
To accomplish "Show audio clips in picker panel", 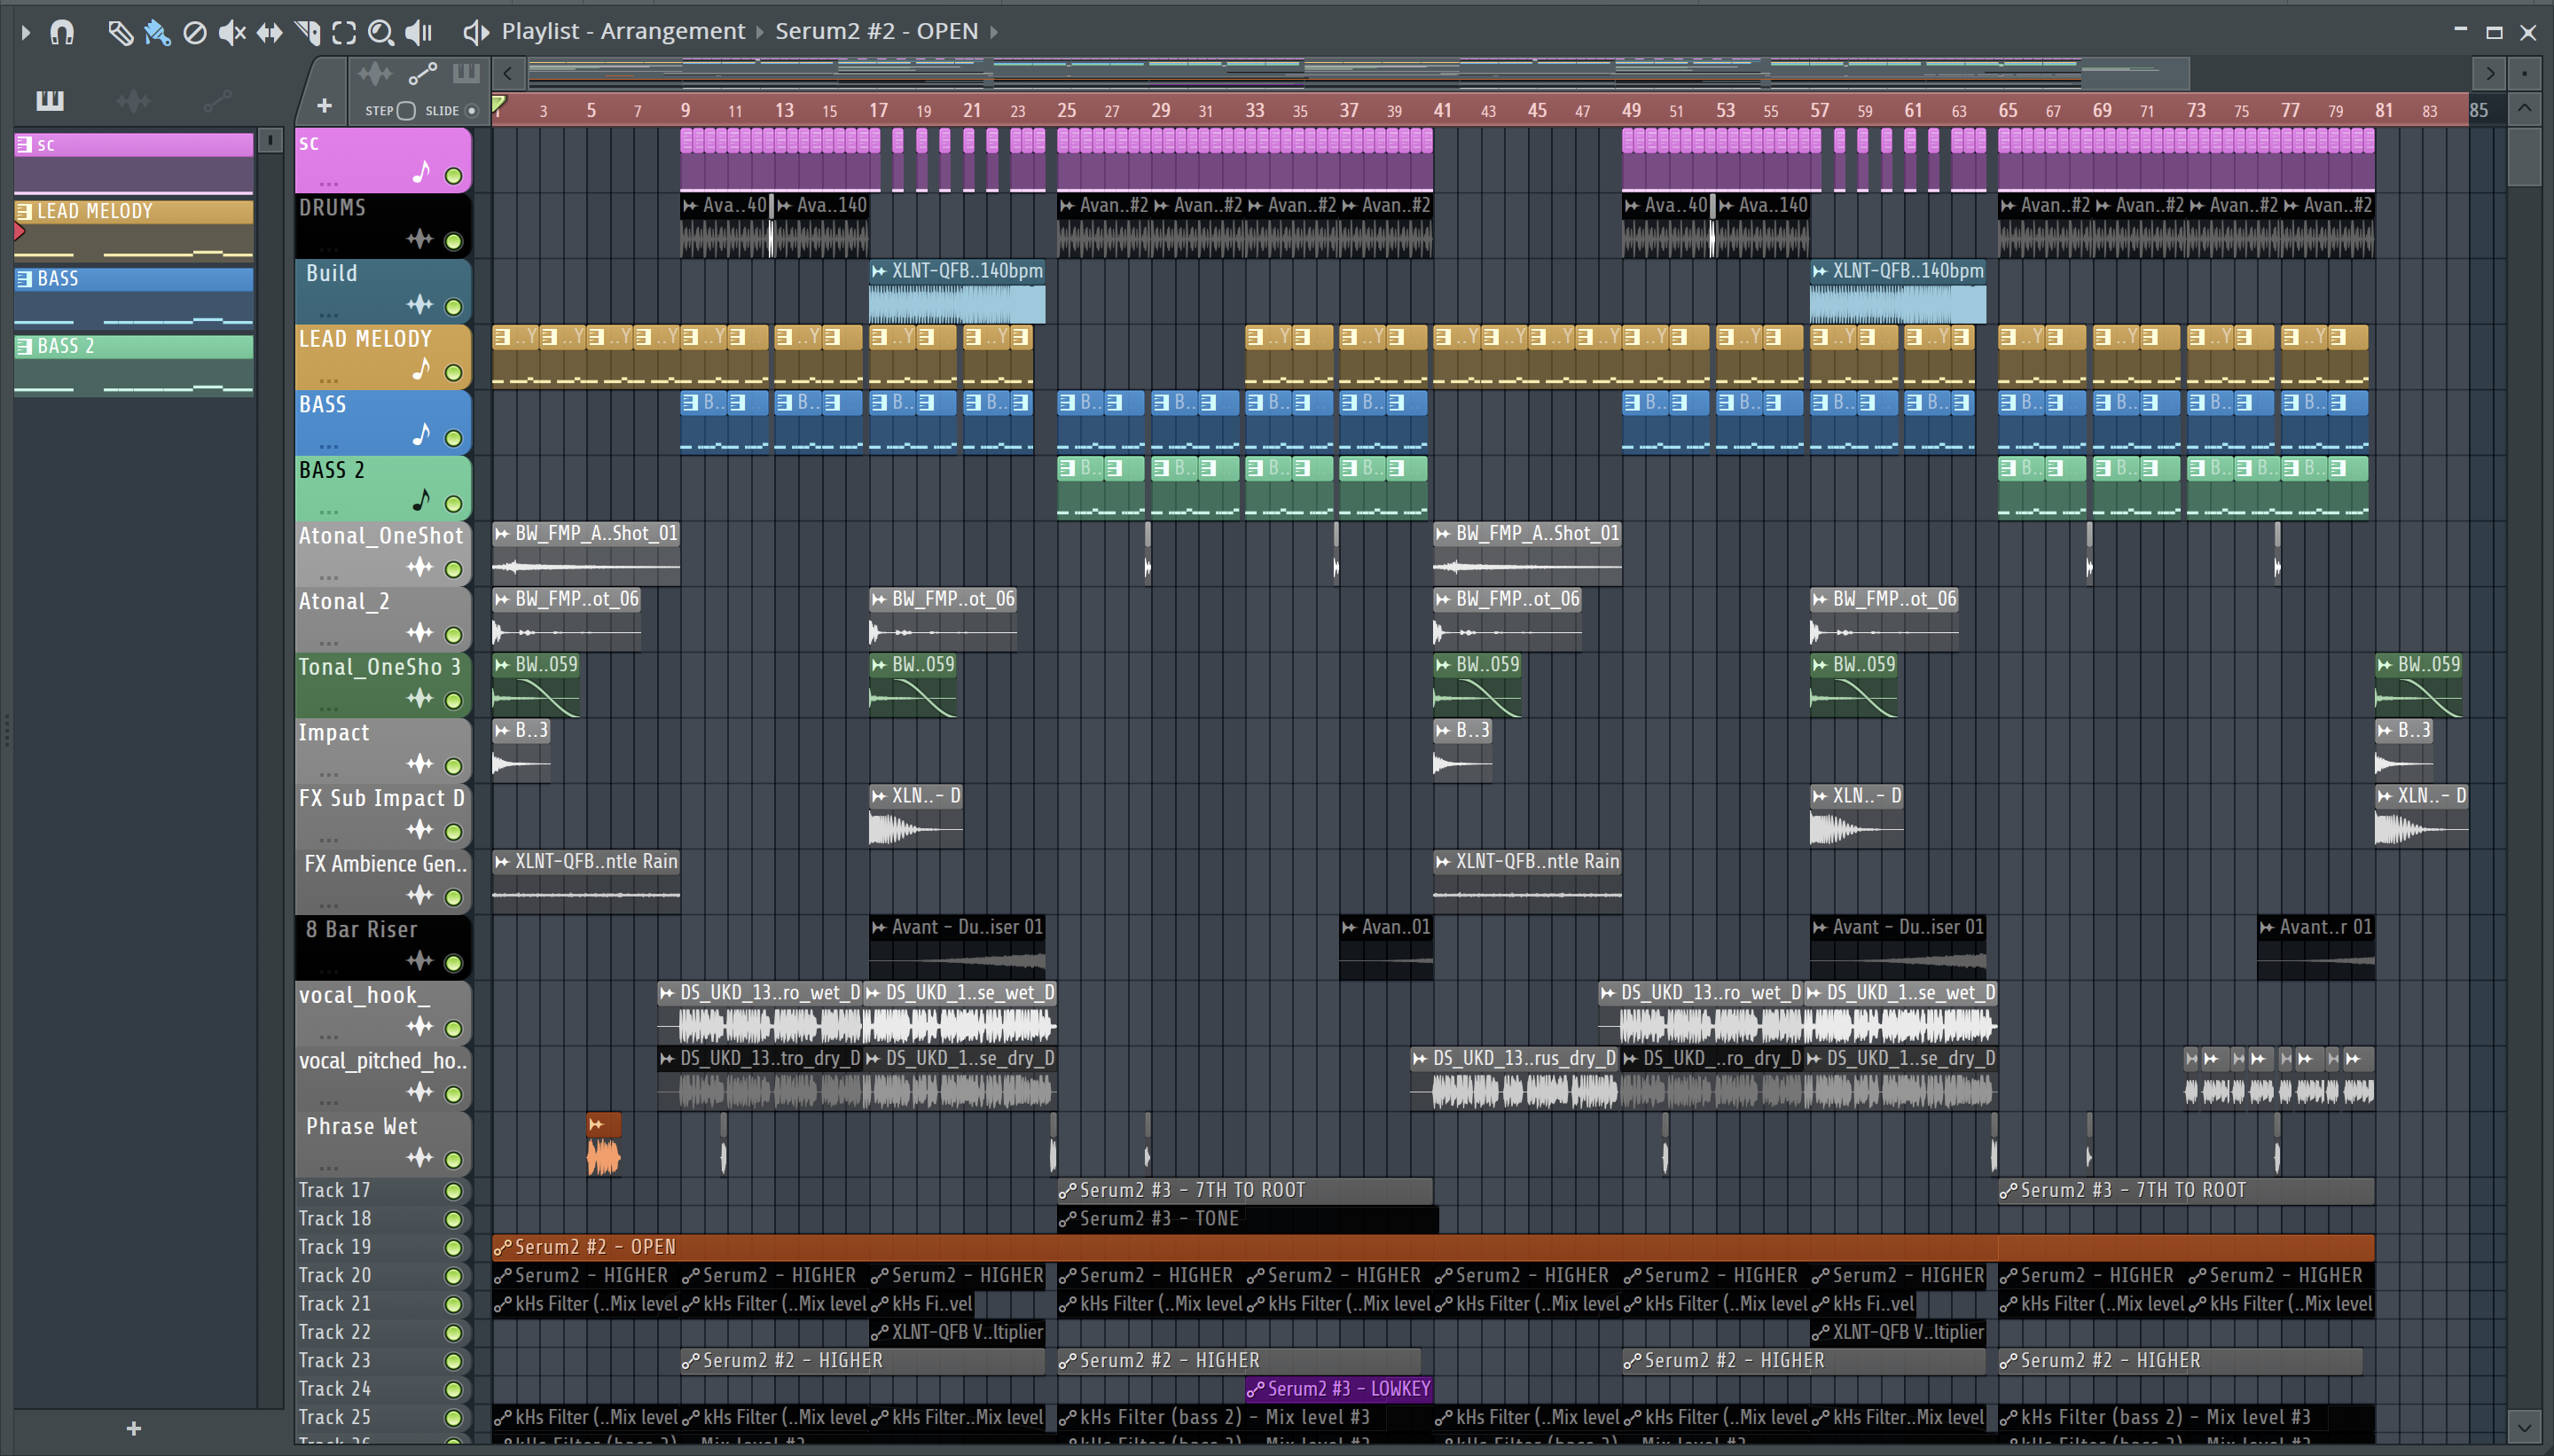I will pos(133,100).
